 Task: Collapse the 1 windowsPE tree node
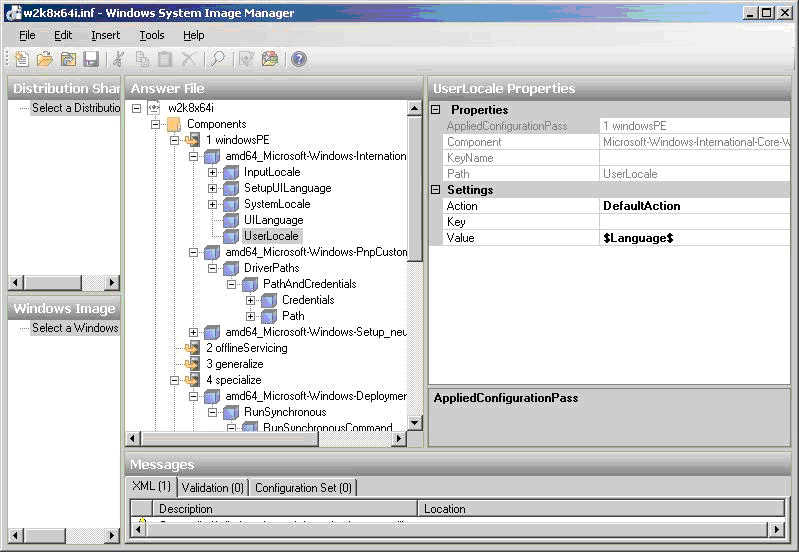point(175,140)
